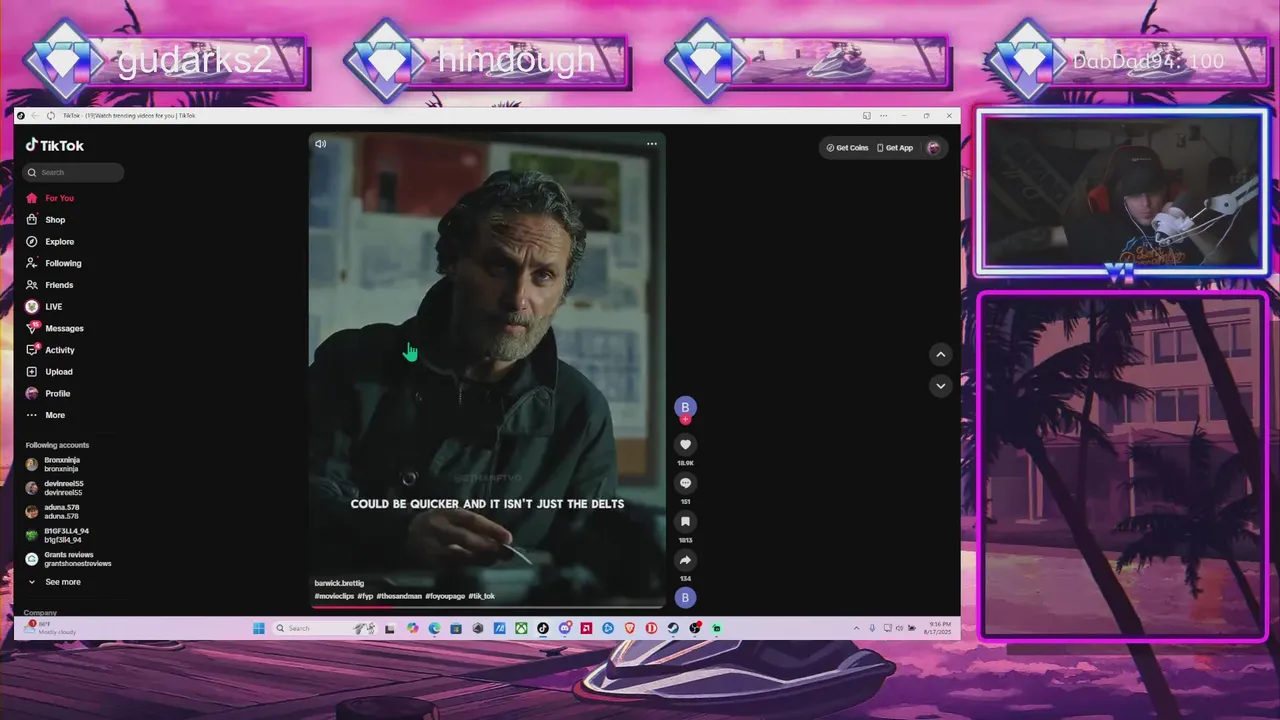Click the microphone tray icon
Viewport: 1280px width, 720px height.
(872, 628)
